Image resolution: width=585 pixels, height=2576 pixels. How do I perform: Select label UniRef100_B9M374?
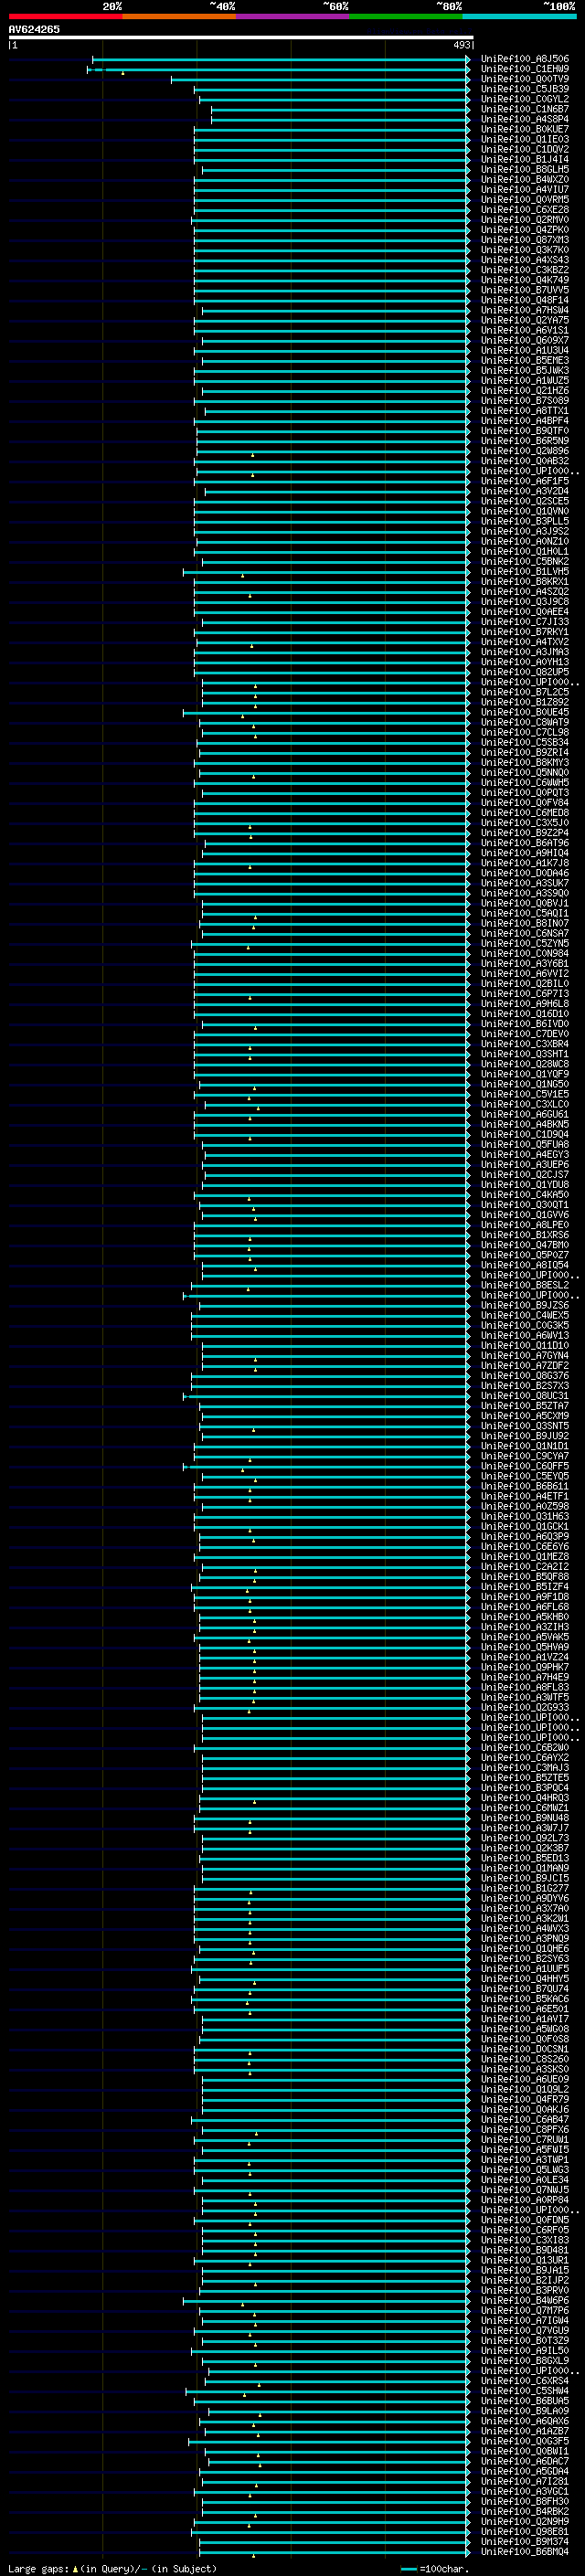(524, 2541)
